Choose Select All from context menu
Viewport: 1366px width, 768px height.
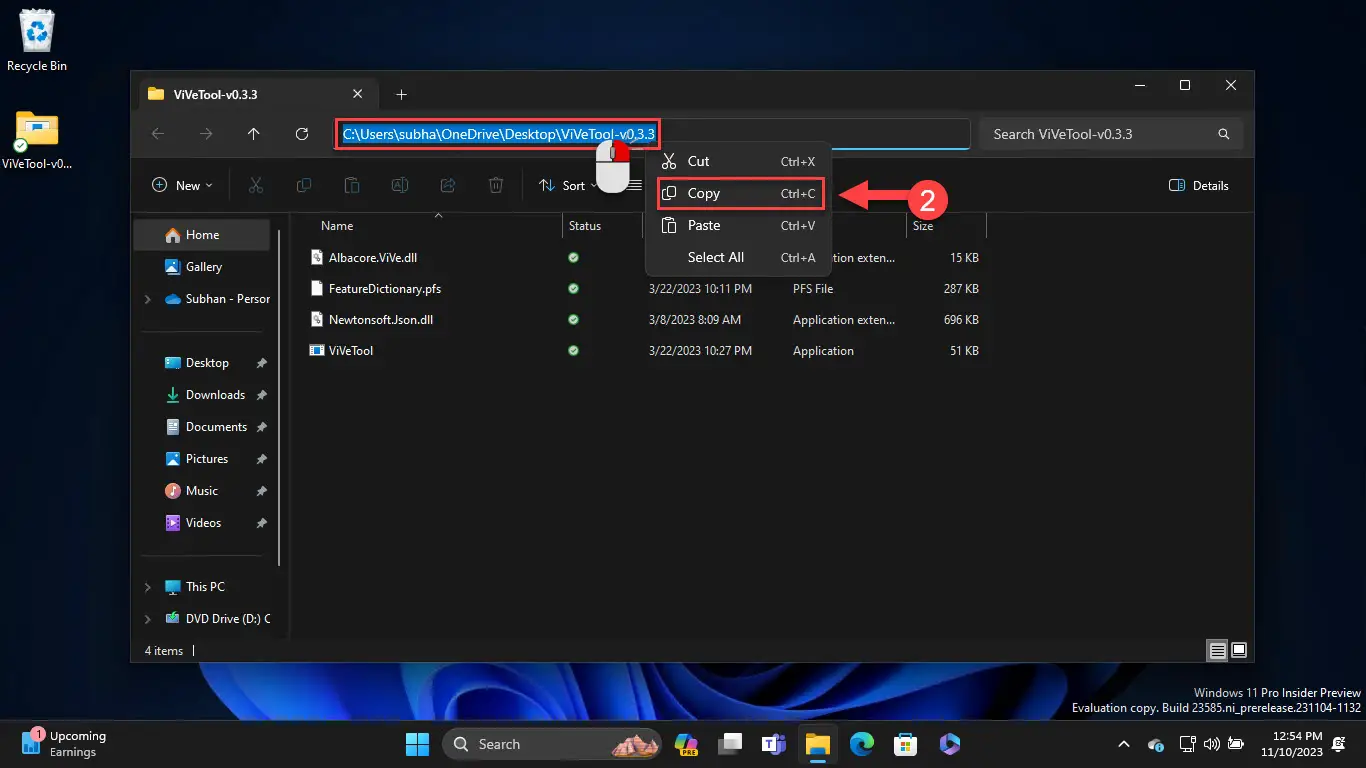pyautogui.click(x=738, y=257)
